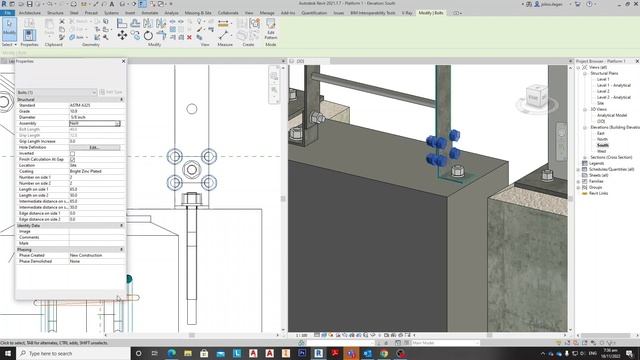Click the Phase Created value New Construction
The height and width of the screenshot is (360, 640).
point(86,255)
